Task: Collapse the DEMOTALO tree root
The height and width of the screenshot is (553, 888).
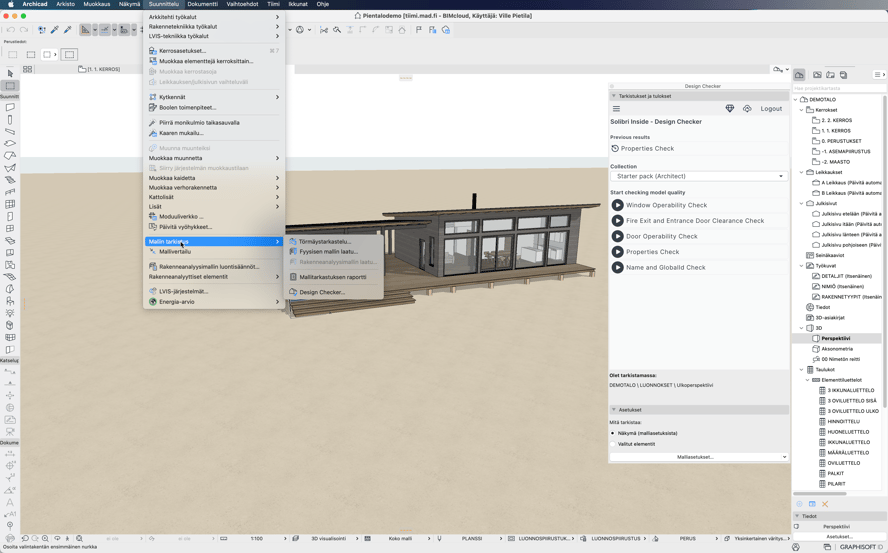Action: [x=796, y=100]
